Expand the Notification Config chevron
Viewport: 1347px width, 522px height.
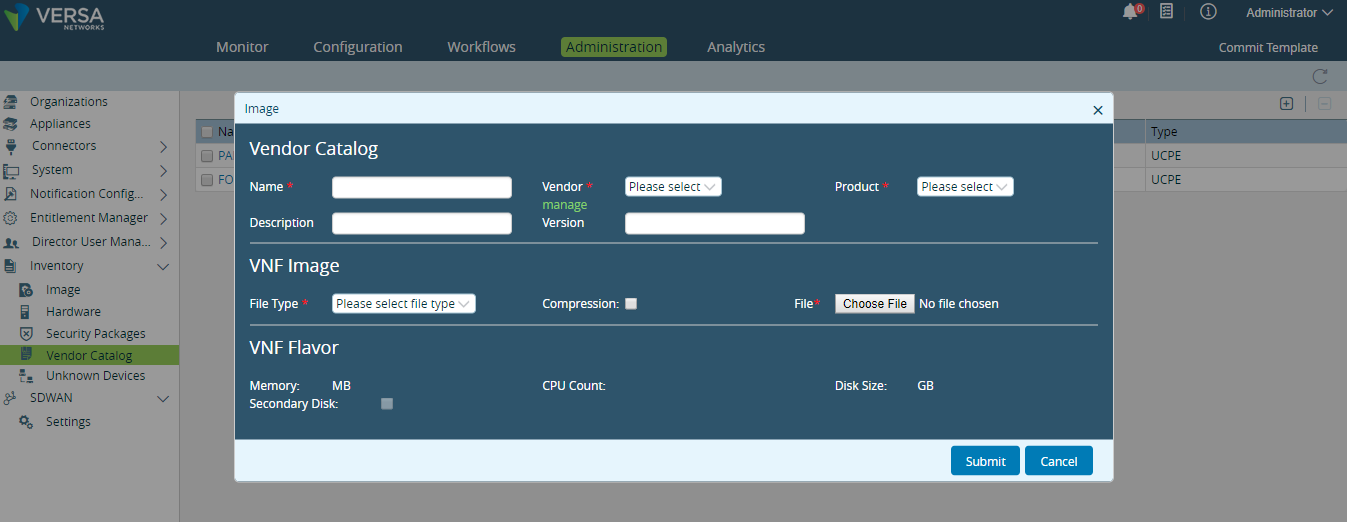pos(164,194)
